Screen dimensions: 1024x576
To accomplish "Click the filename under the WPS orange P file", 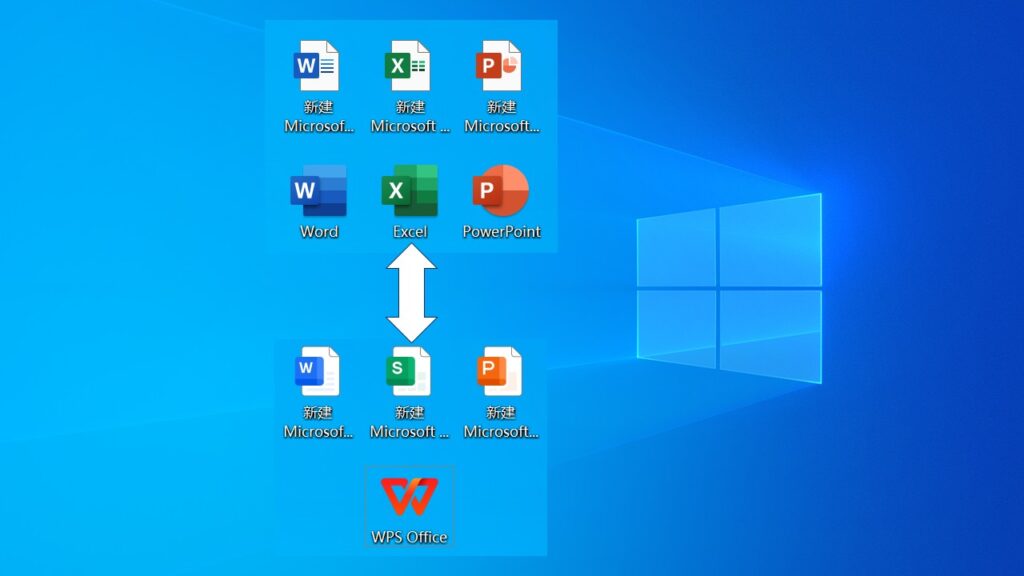I will 501,422.
